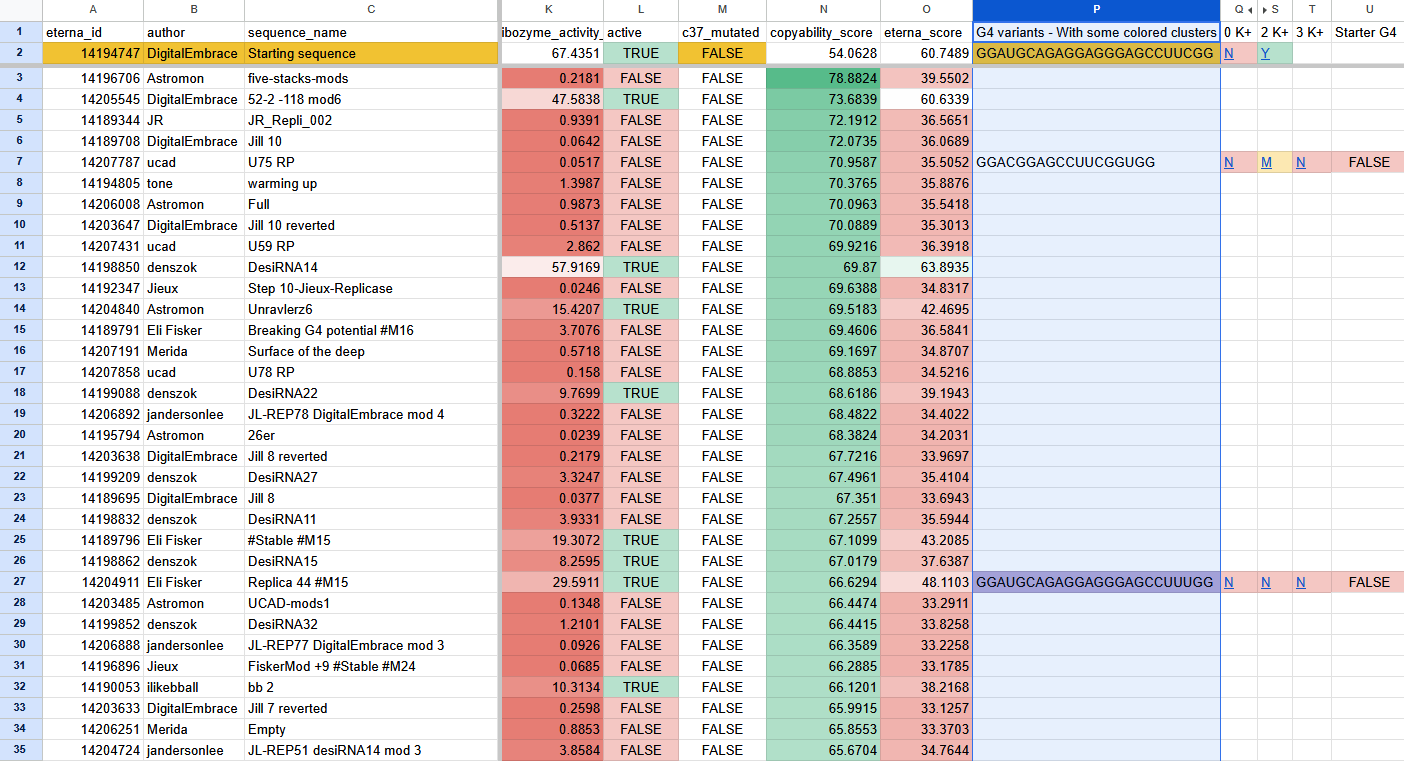Open the 3 K+ N link in row 7
The height and width of the screenshot is (761, 1404).
tap(1300, 162)
